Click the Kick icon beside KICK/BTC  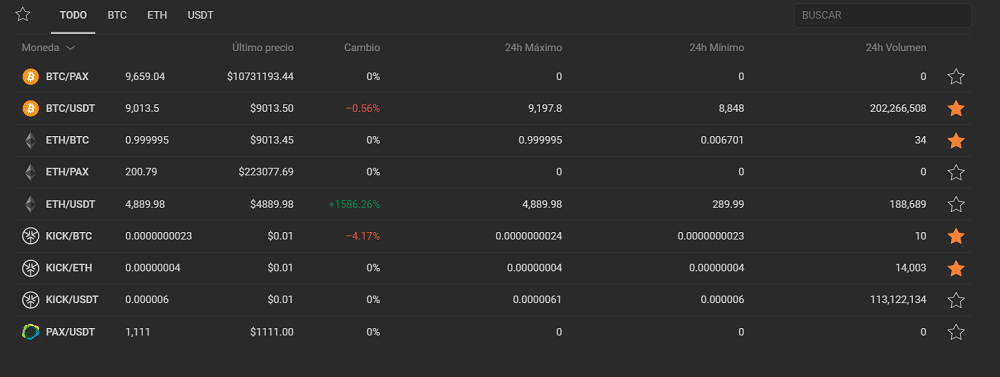click(31, 236)
